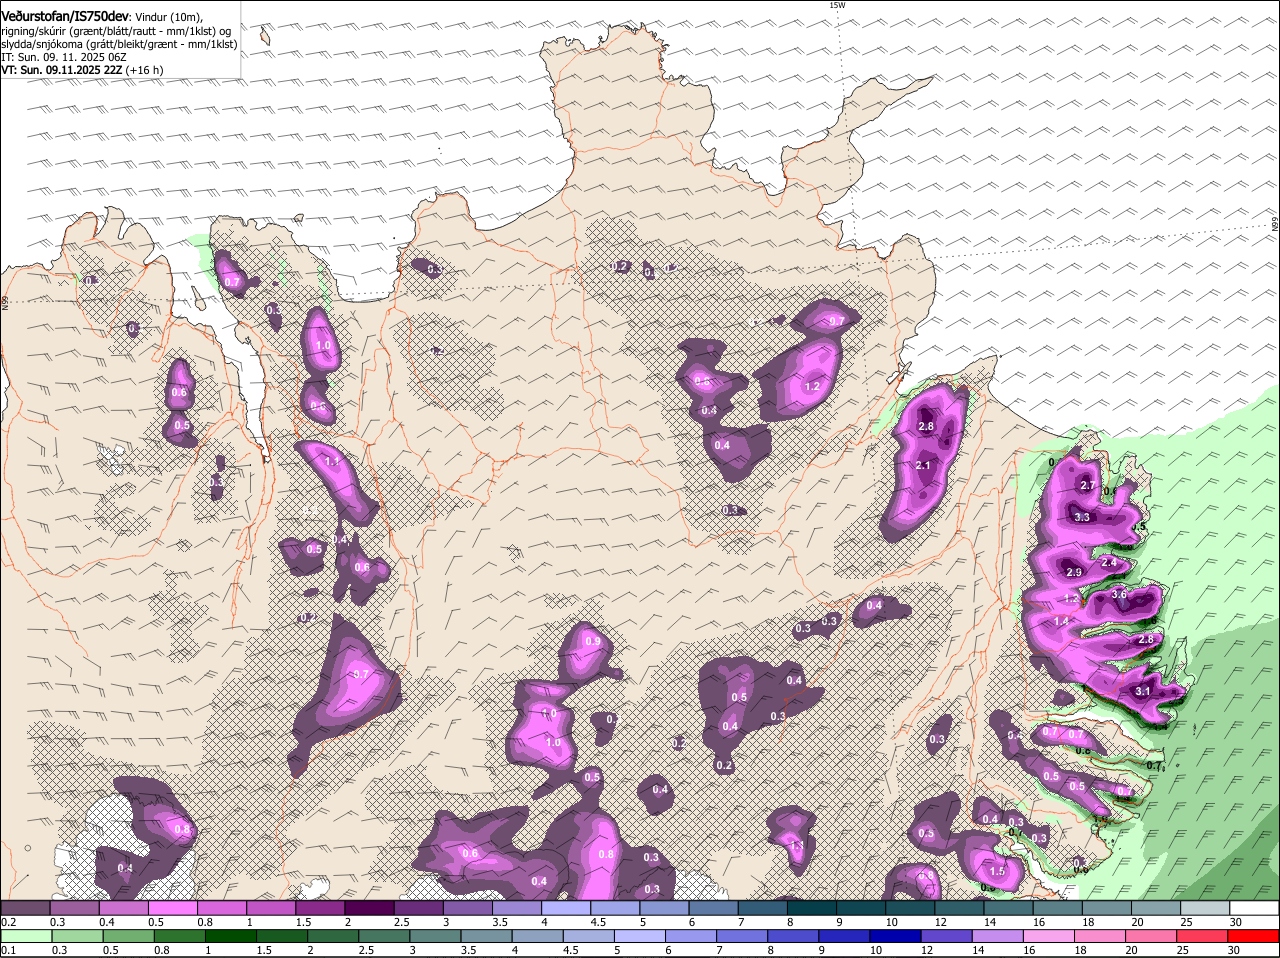1280x958 pixels.
Task: Select the rain legend swatch between 18 and 20
Action: (1101, 935)
